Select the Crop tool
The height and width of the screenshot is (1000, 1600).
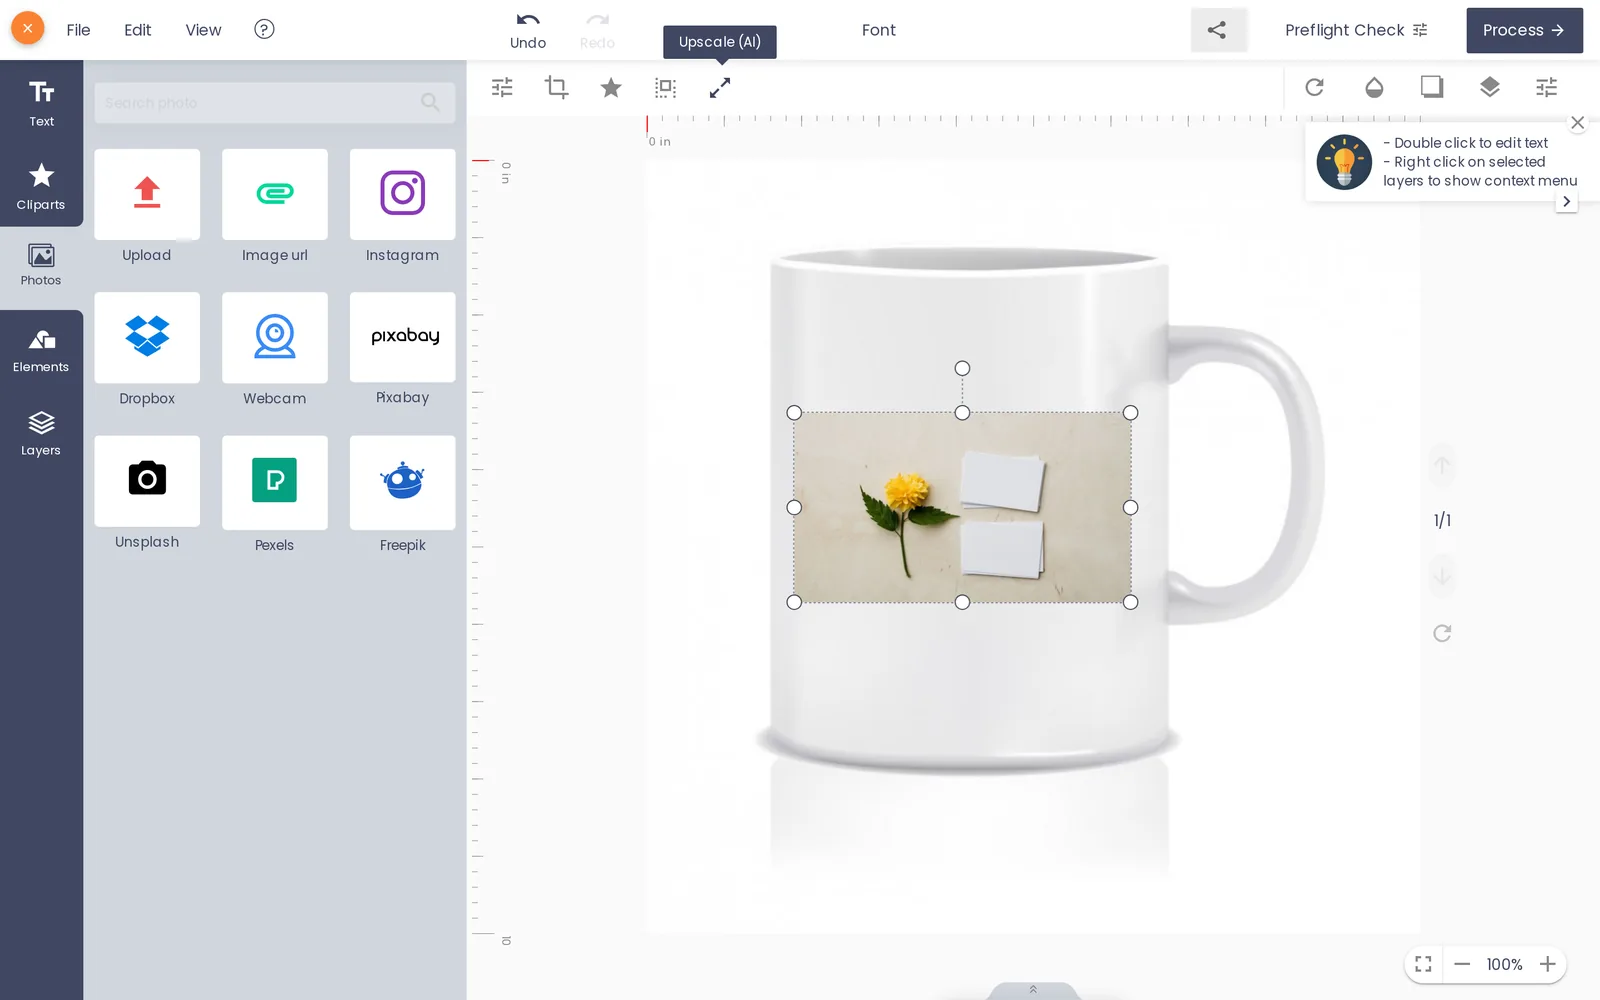[556, 88]
